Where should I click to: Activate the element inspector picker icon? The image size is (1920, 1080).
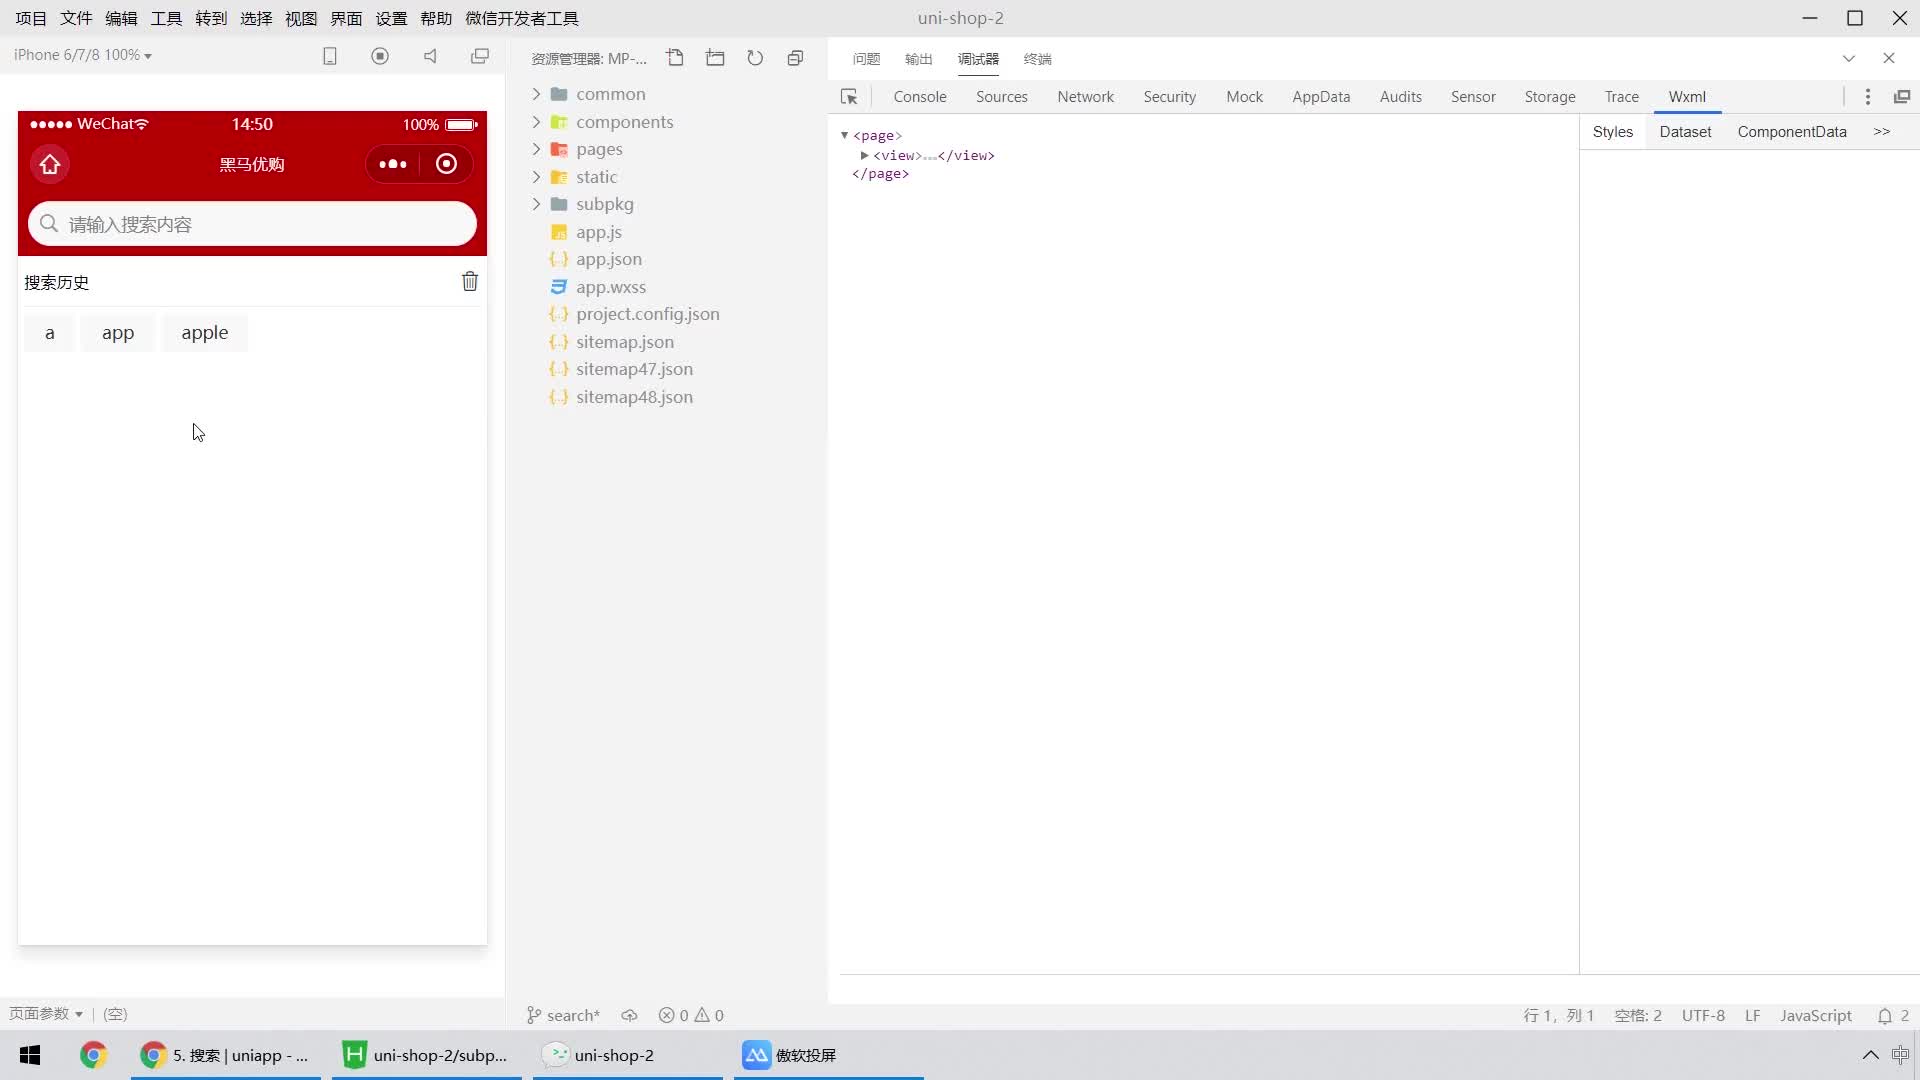pyautogui.click(x=849, y=97)
